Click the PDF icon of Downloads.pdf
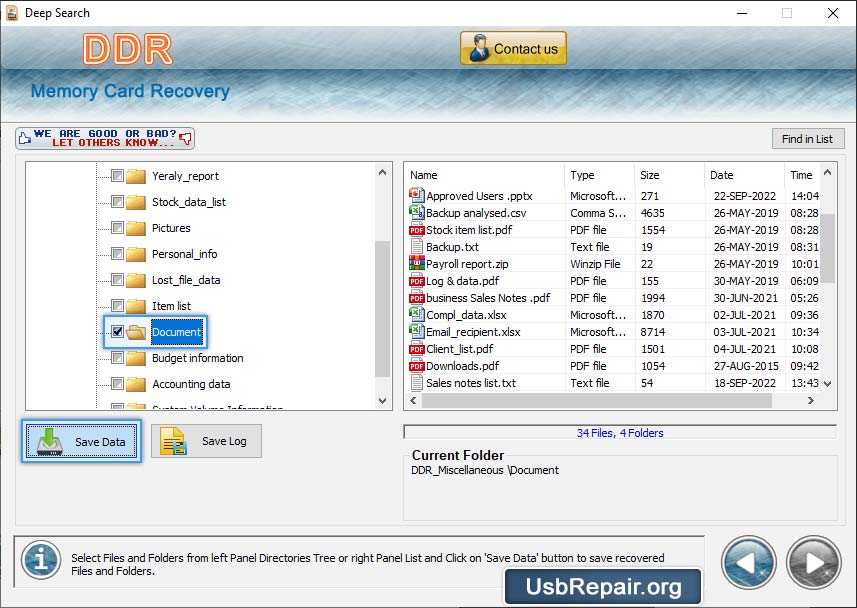 (x=416, y=365)
